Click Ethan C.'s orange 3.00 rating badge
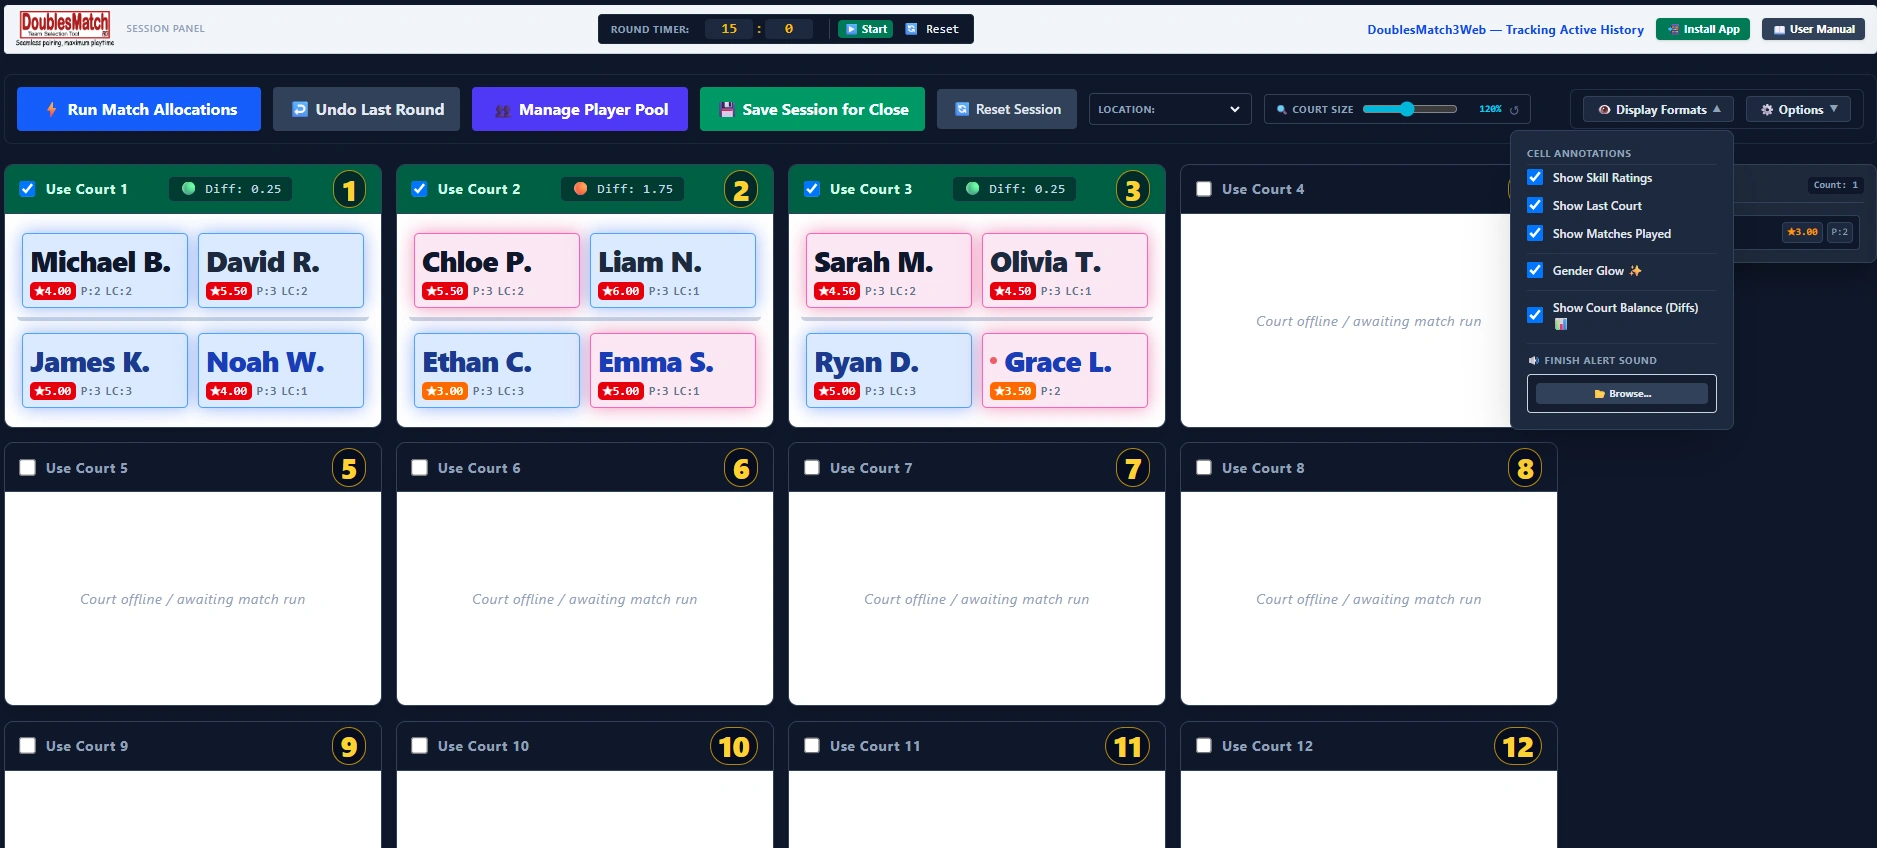Viewport: 1877px width, 848px height. (445, 391)
